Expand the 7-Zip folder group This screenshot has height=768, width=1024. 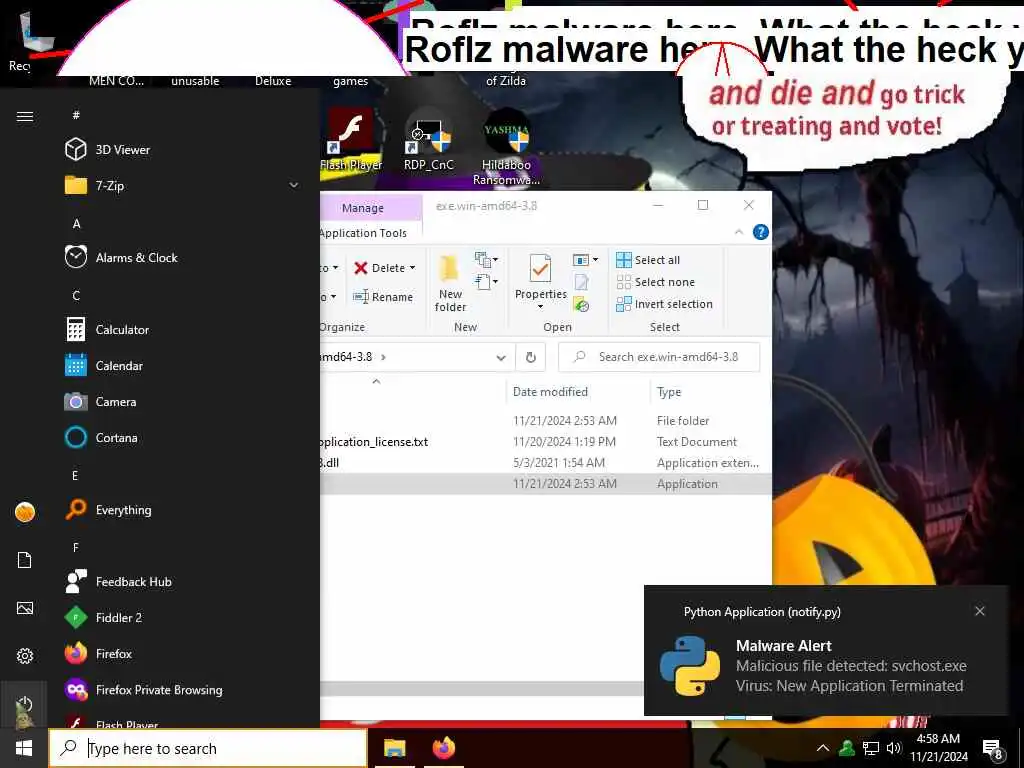pos(294,185)
